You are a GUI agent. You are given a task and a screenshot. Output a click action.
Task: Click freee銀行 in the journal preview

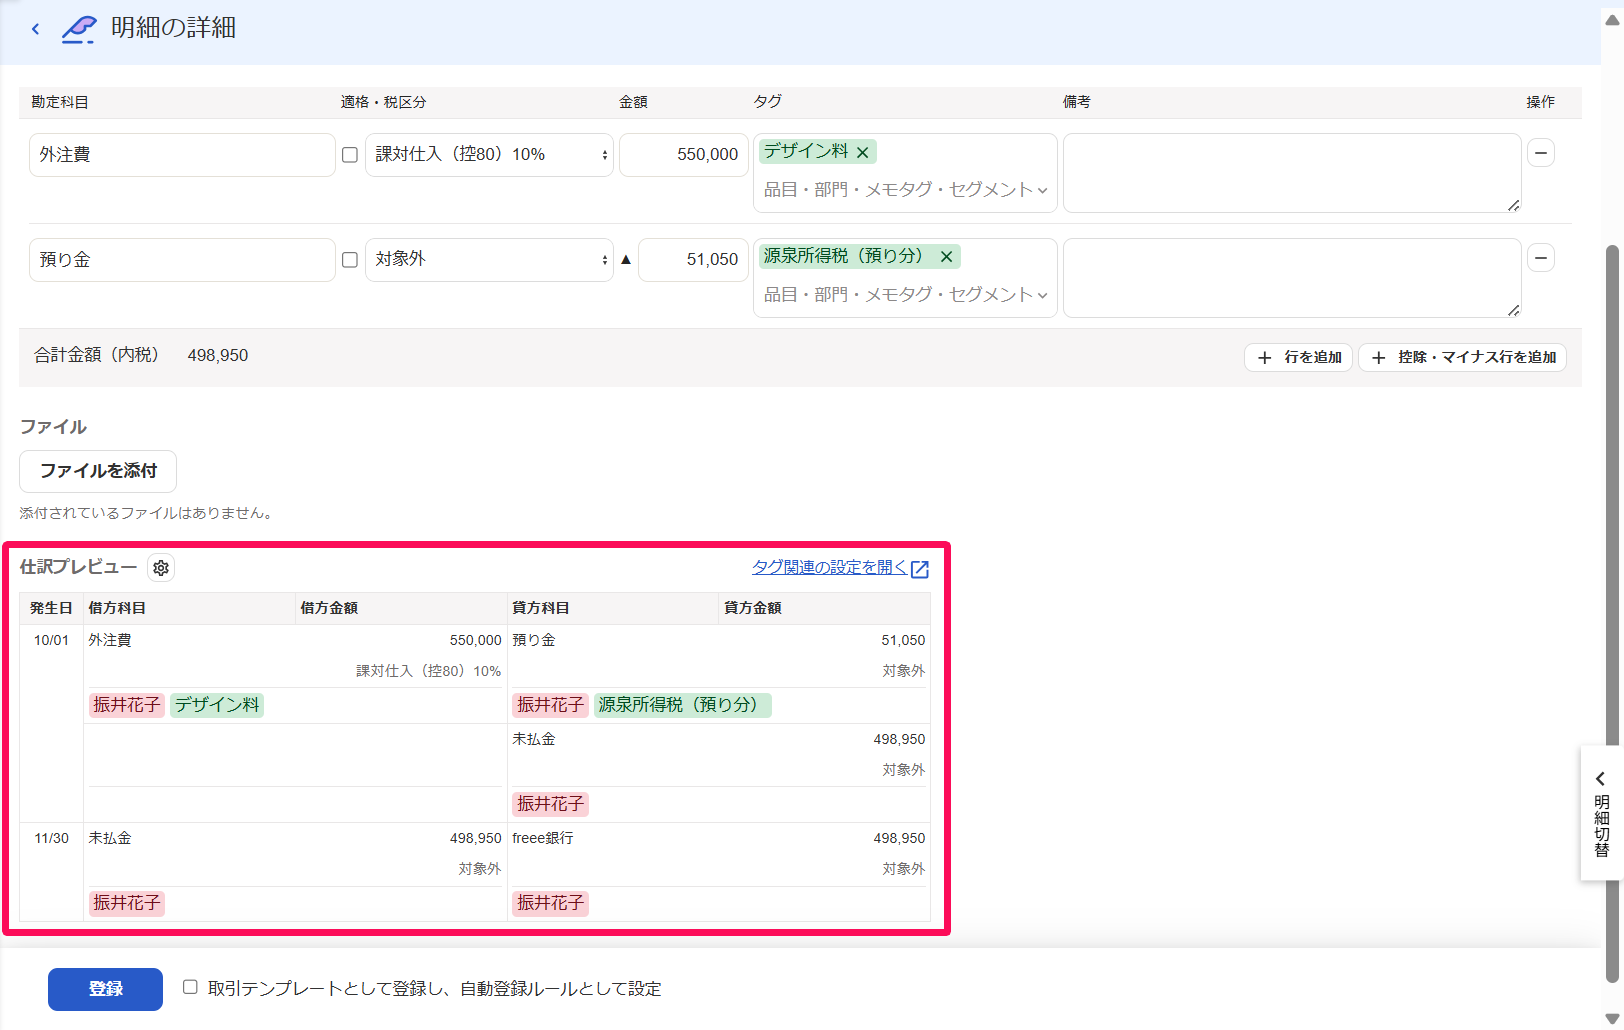543,838
